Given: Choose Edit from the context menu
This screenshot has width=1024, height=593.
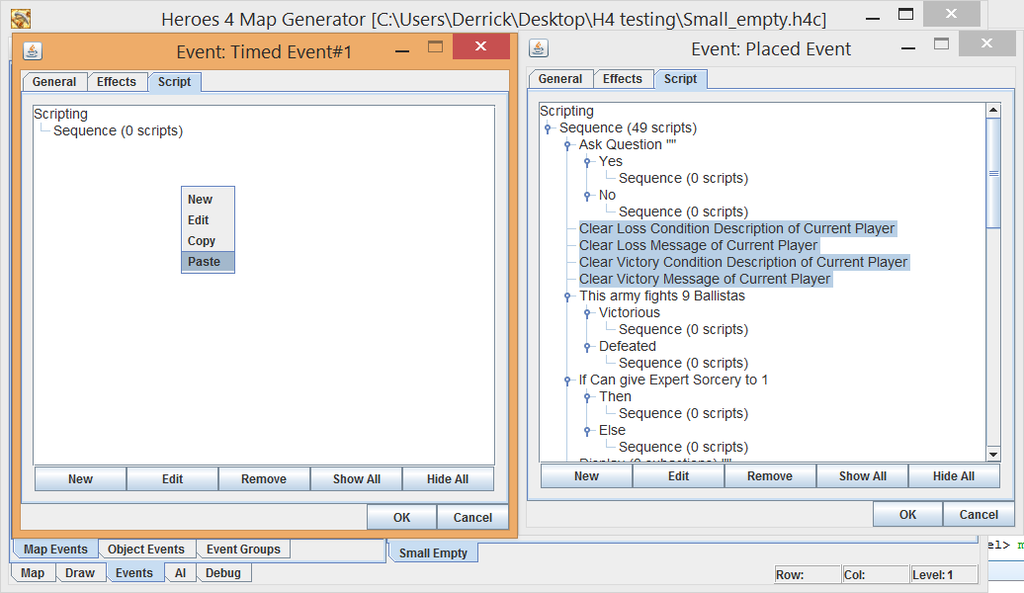Looking at the screenshot, I should pos(208,220).
